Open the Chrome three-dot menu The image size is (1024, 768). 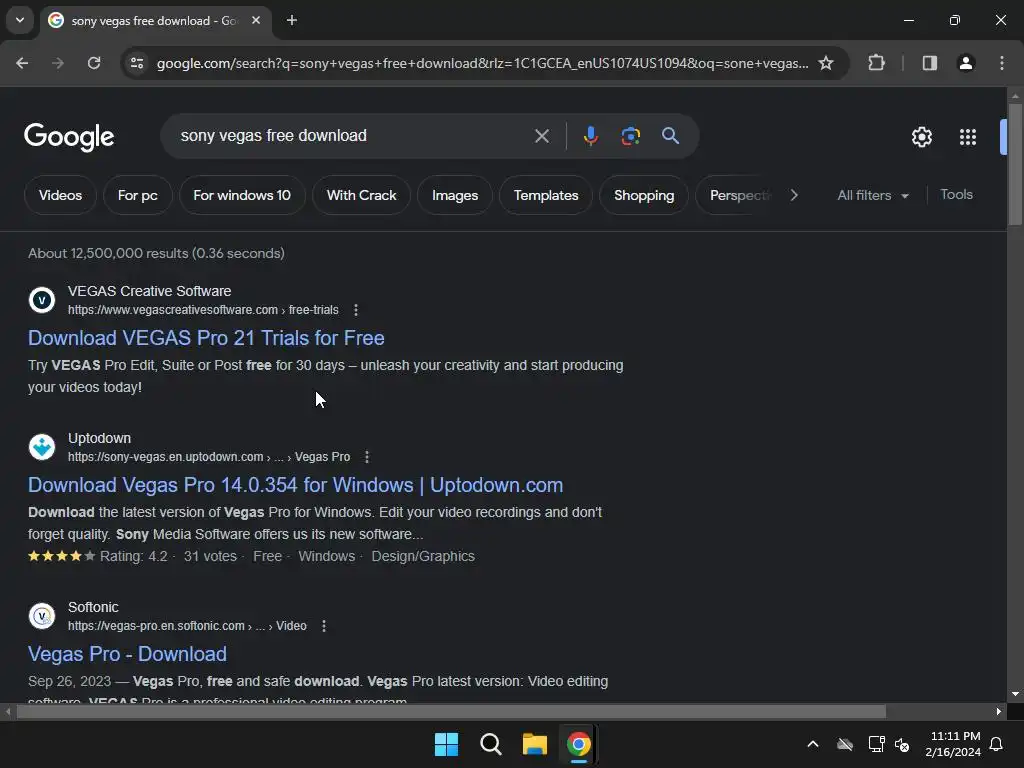(1002, 63)
